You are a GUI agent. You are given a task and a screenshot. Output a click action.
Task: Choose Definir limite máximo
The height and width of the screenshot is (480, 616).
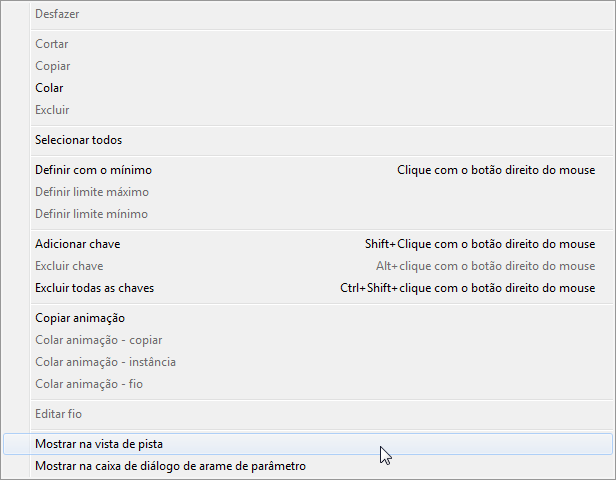(92, 192)
